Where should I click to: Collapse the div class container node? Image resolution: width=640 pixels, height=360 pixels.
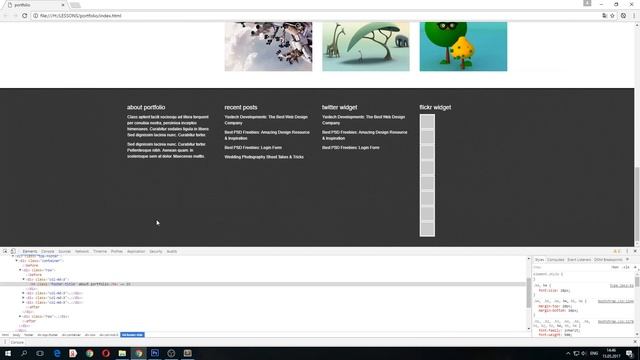click(x=17, y=261)
